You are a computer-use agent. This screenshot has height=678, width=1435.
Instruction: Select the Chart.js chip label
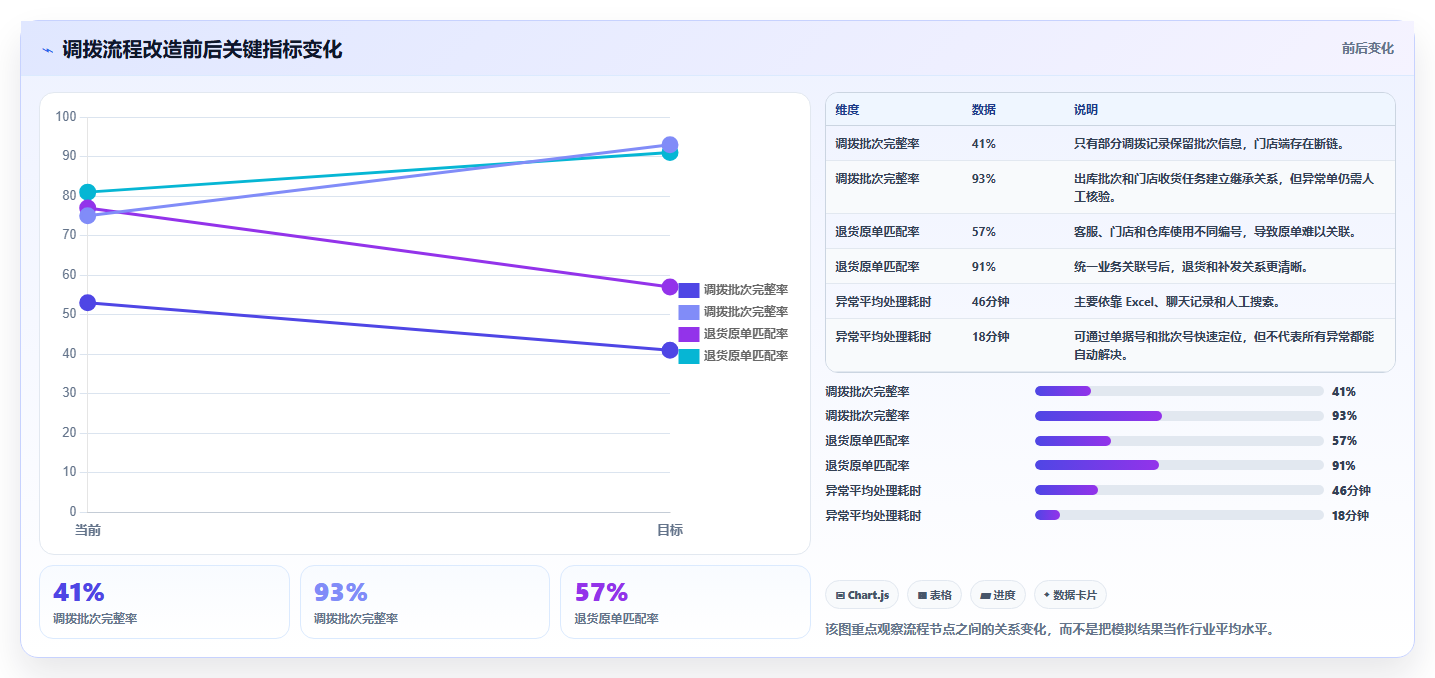(x=868, y=595)
